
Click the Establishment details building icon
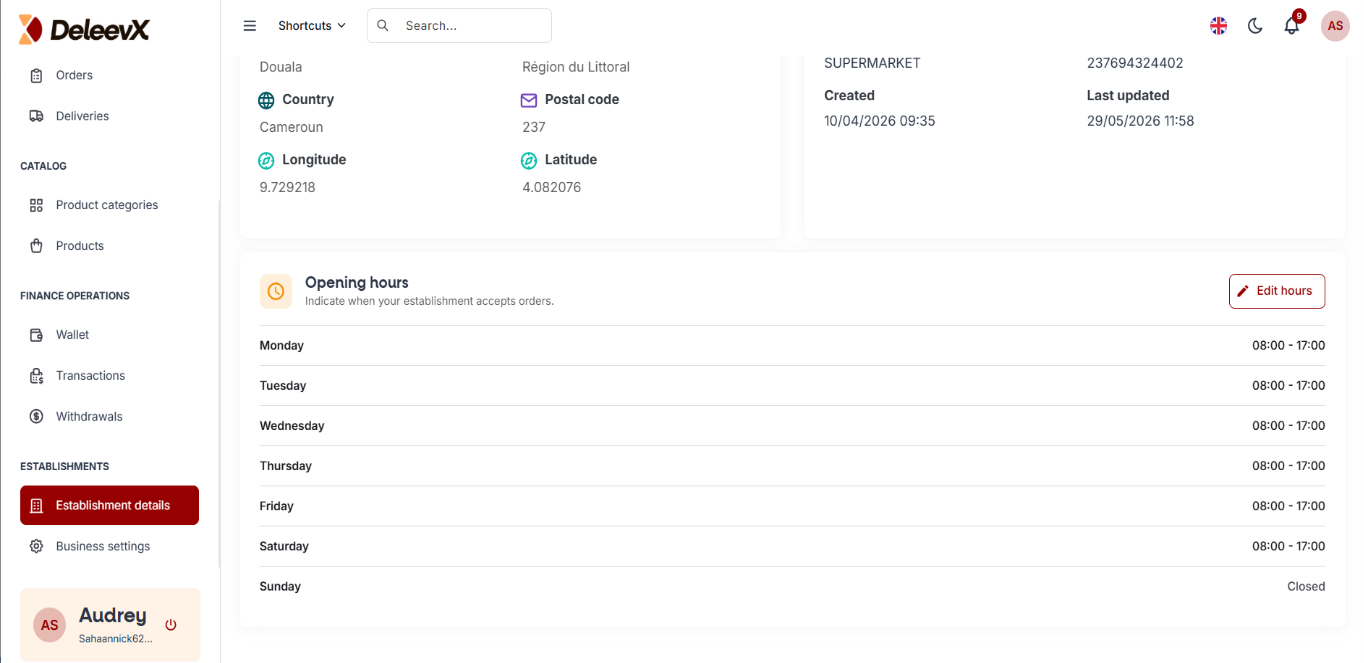37,506
